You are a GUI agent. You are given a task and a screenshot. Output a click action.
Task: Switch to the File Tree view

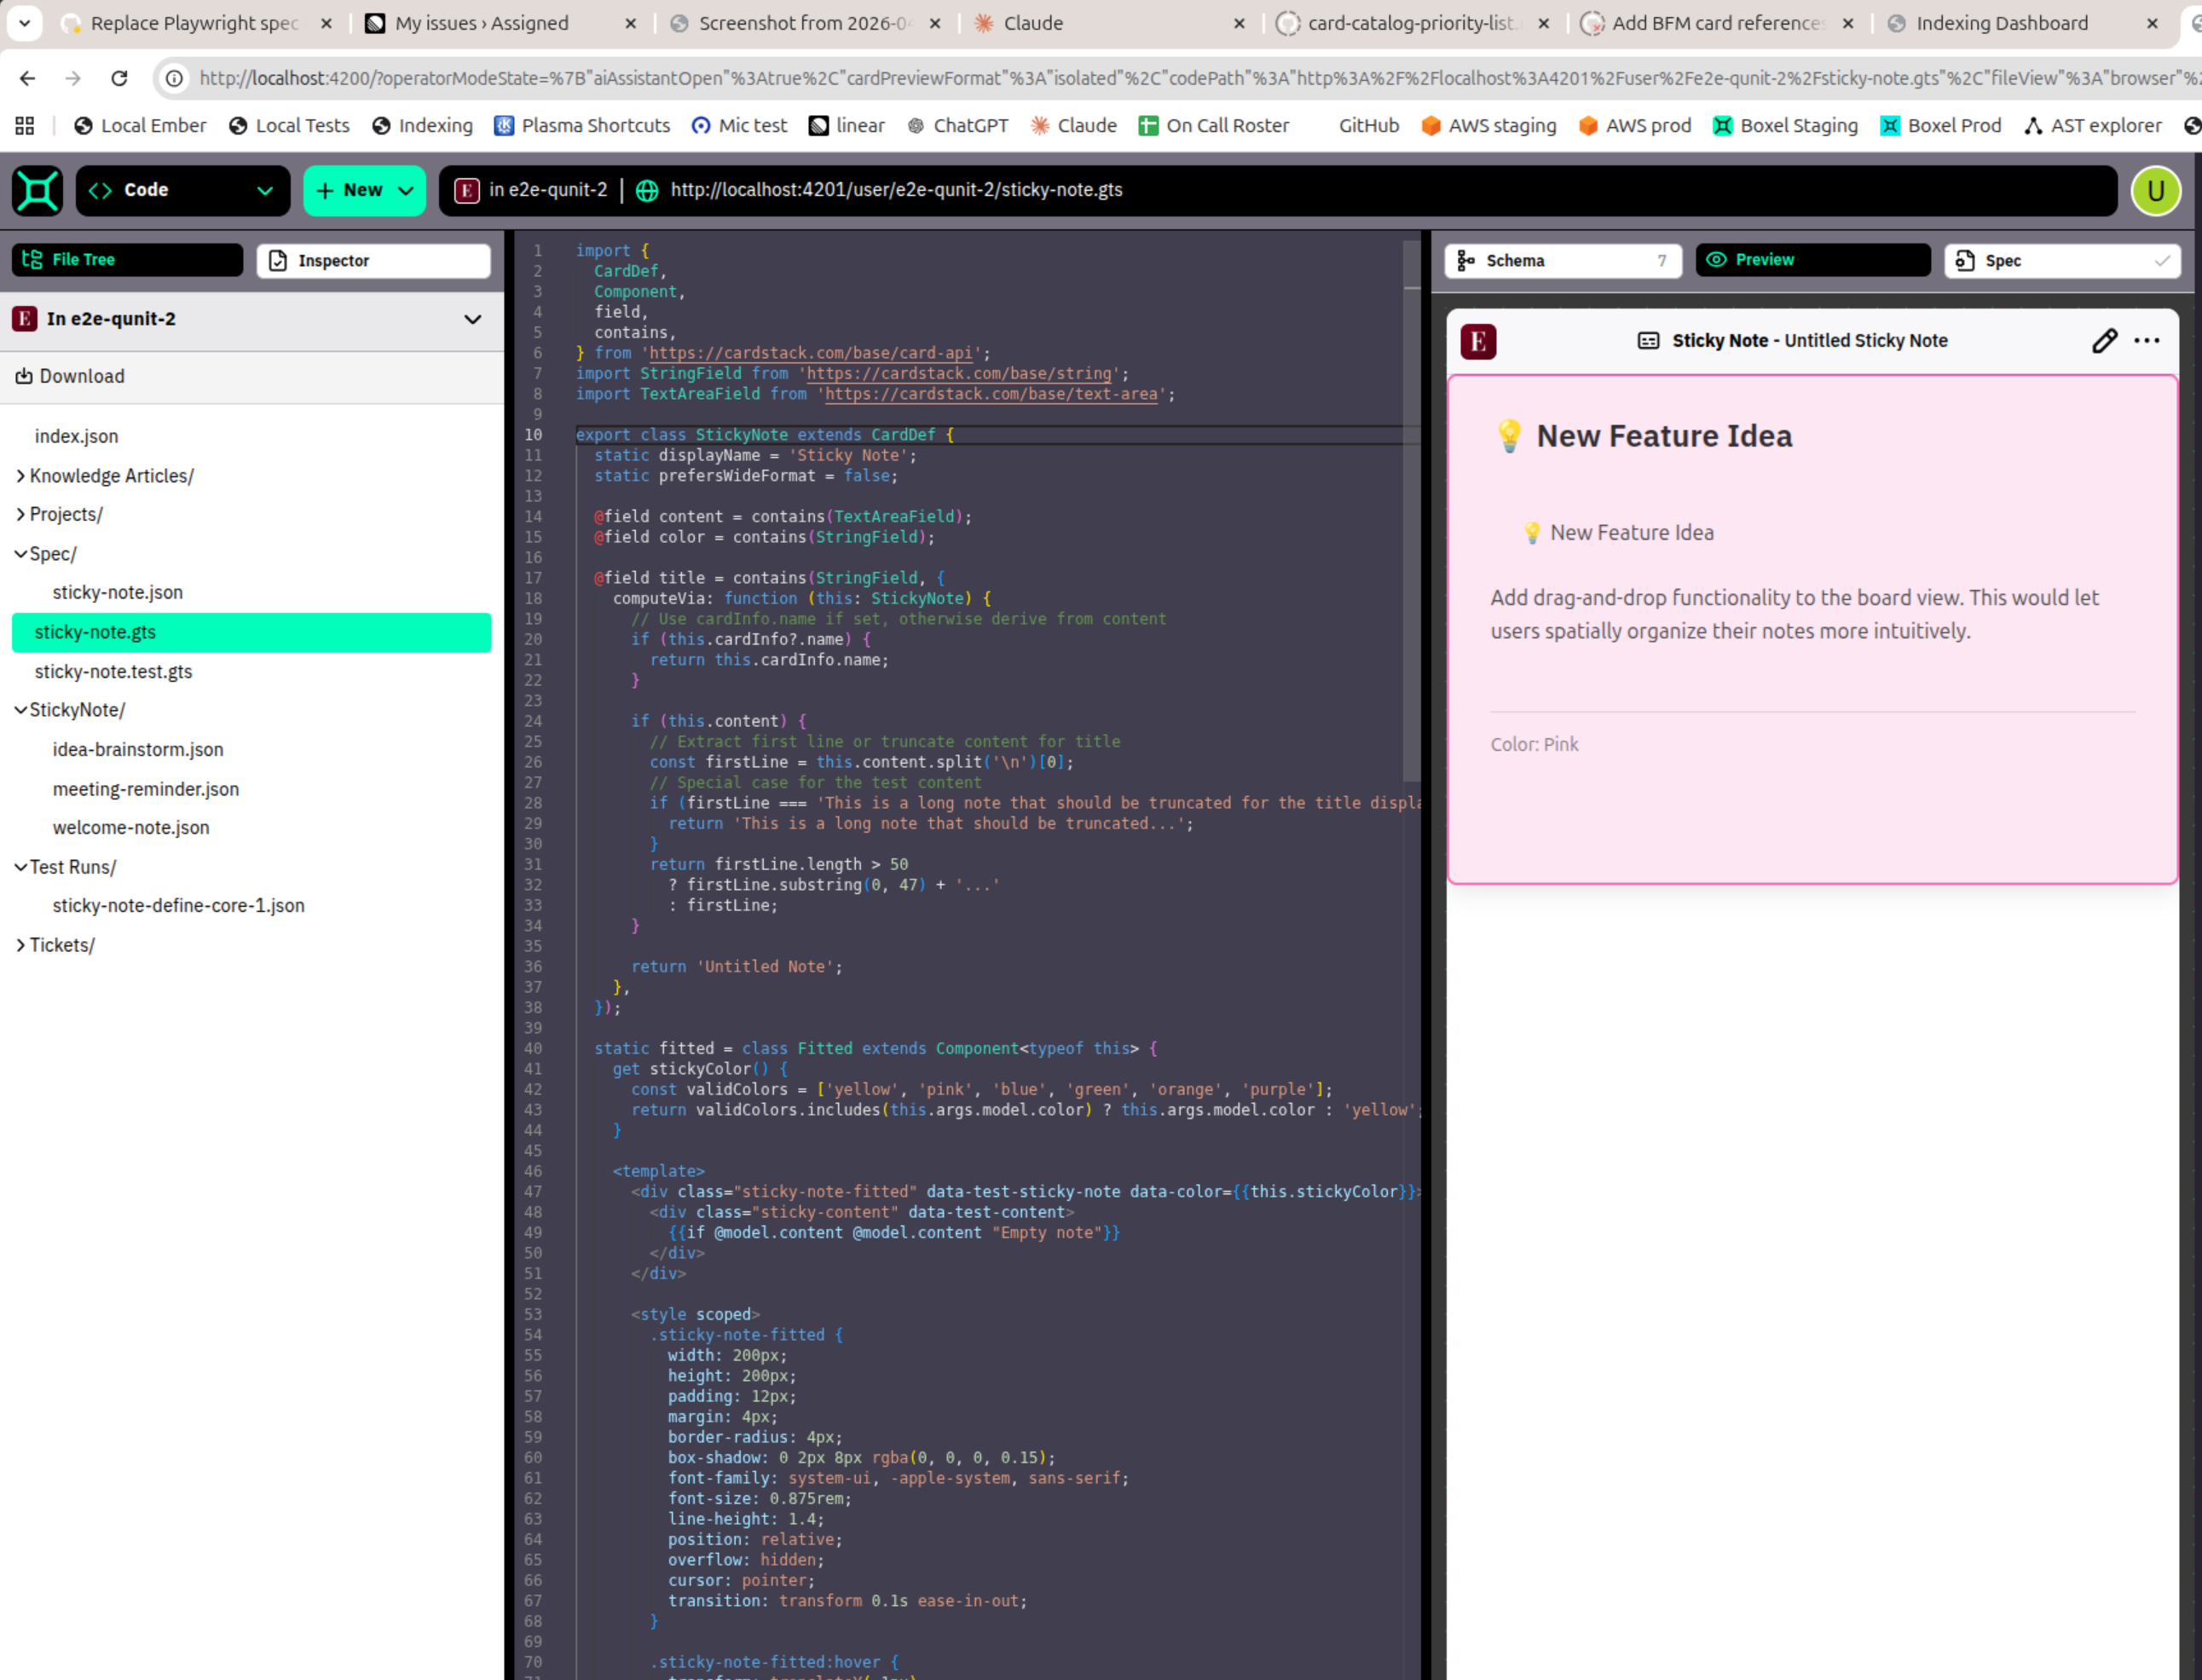point(127,260)
